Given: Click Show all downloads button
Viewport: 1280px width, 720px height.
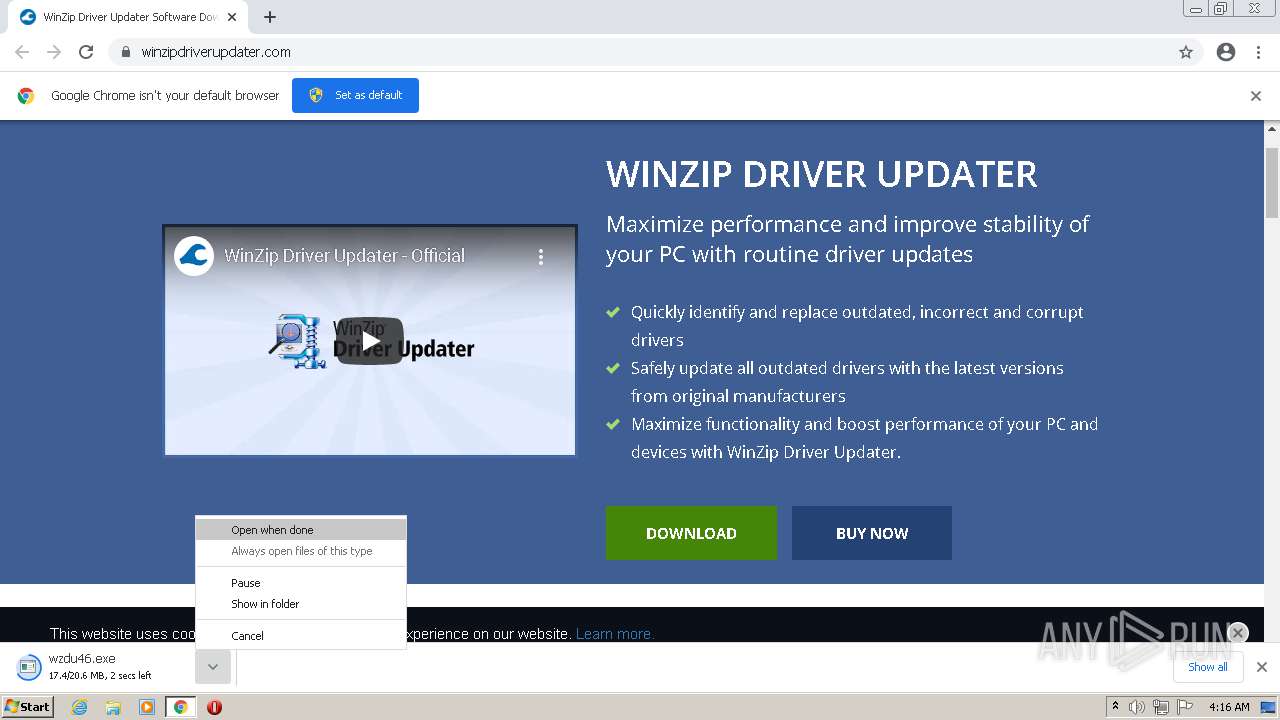Looking at the screenshot, I should pyautogui.click(x=1207, y=667).
